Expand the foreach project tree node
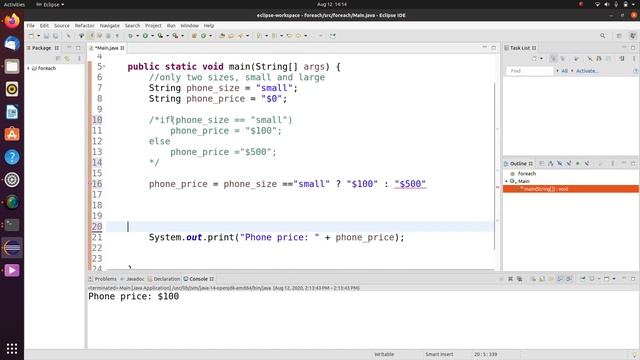Viewport: 640px width, 360px height. (x=29, y=68)
